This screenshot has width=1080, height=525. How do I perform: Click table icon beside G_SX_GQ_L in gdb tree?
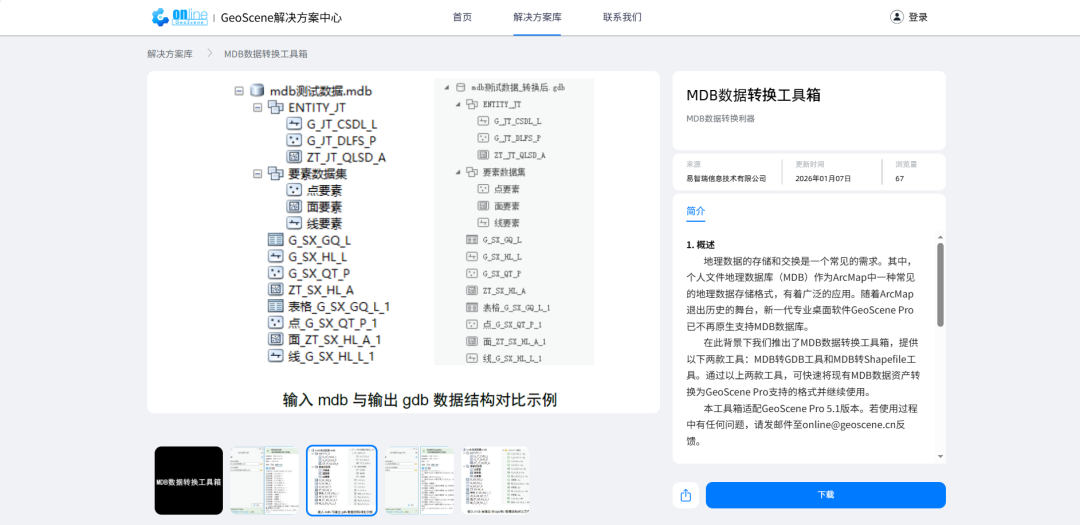(472, 240)
